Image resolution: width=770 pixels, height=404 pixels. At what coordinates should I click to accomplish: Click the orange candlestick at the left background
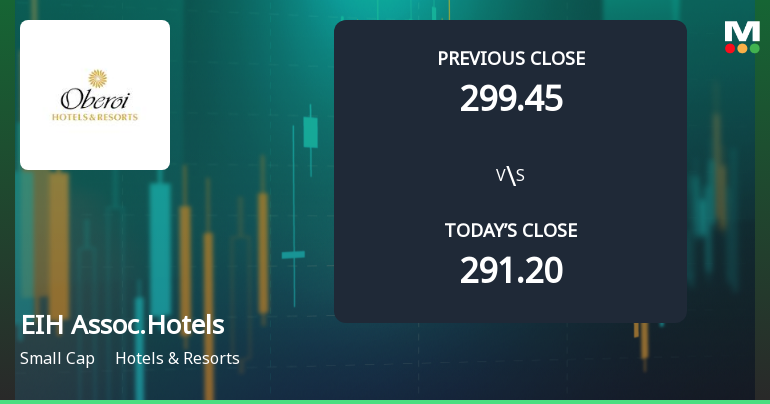pyautogui.click(x=58, y=250)
